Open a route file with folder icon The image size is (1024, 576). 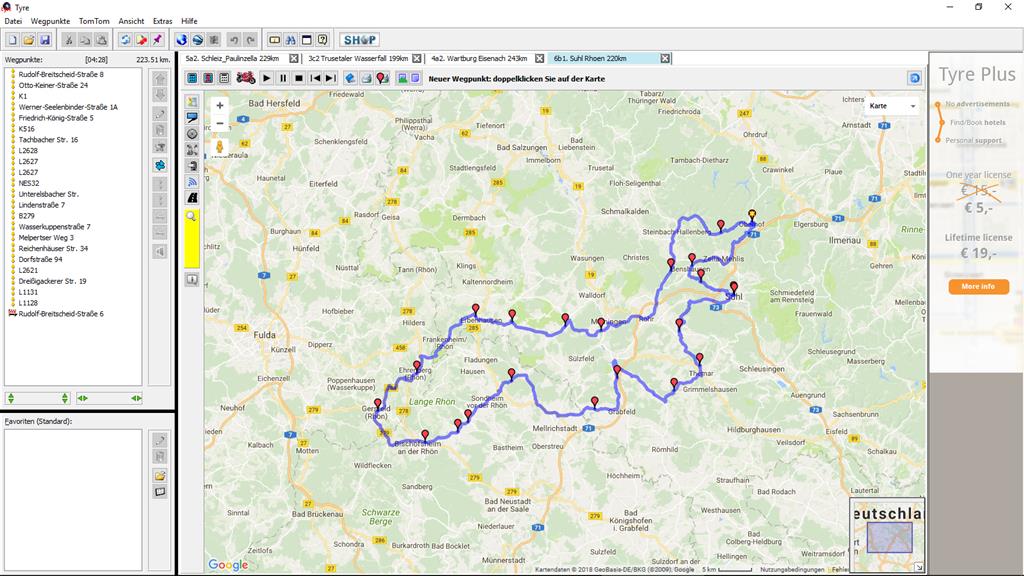(x=29, y=40)
